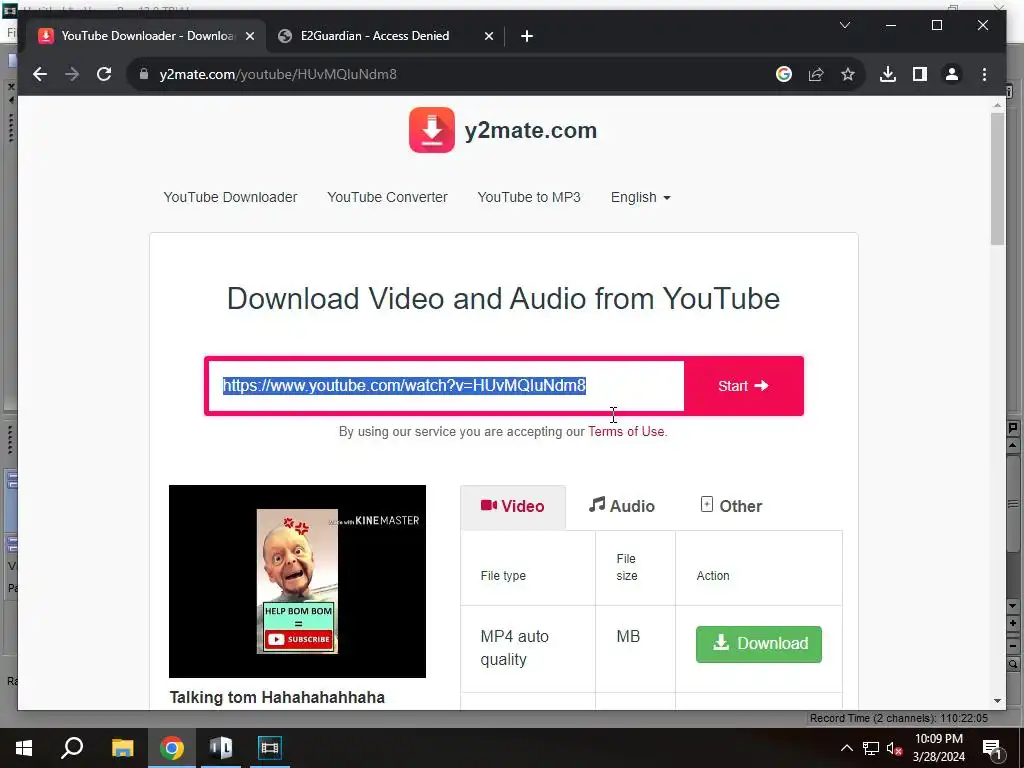Click the network tray icon
This screenshot has height=768, width=1024.
click(871, 748)
